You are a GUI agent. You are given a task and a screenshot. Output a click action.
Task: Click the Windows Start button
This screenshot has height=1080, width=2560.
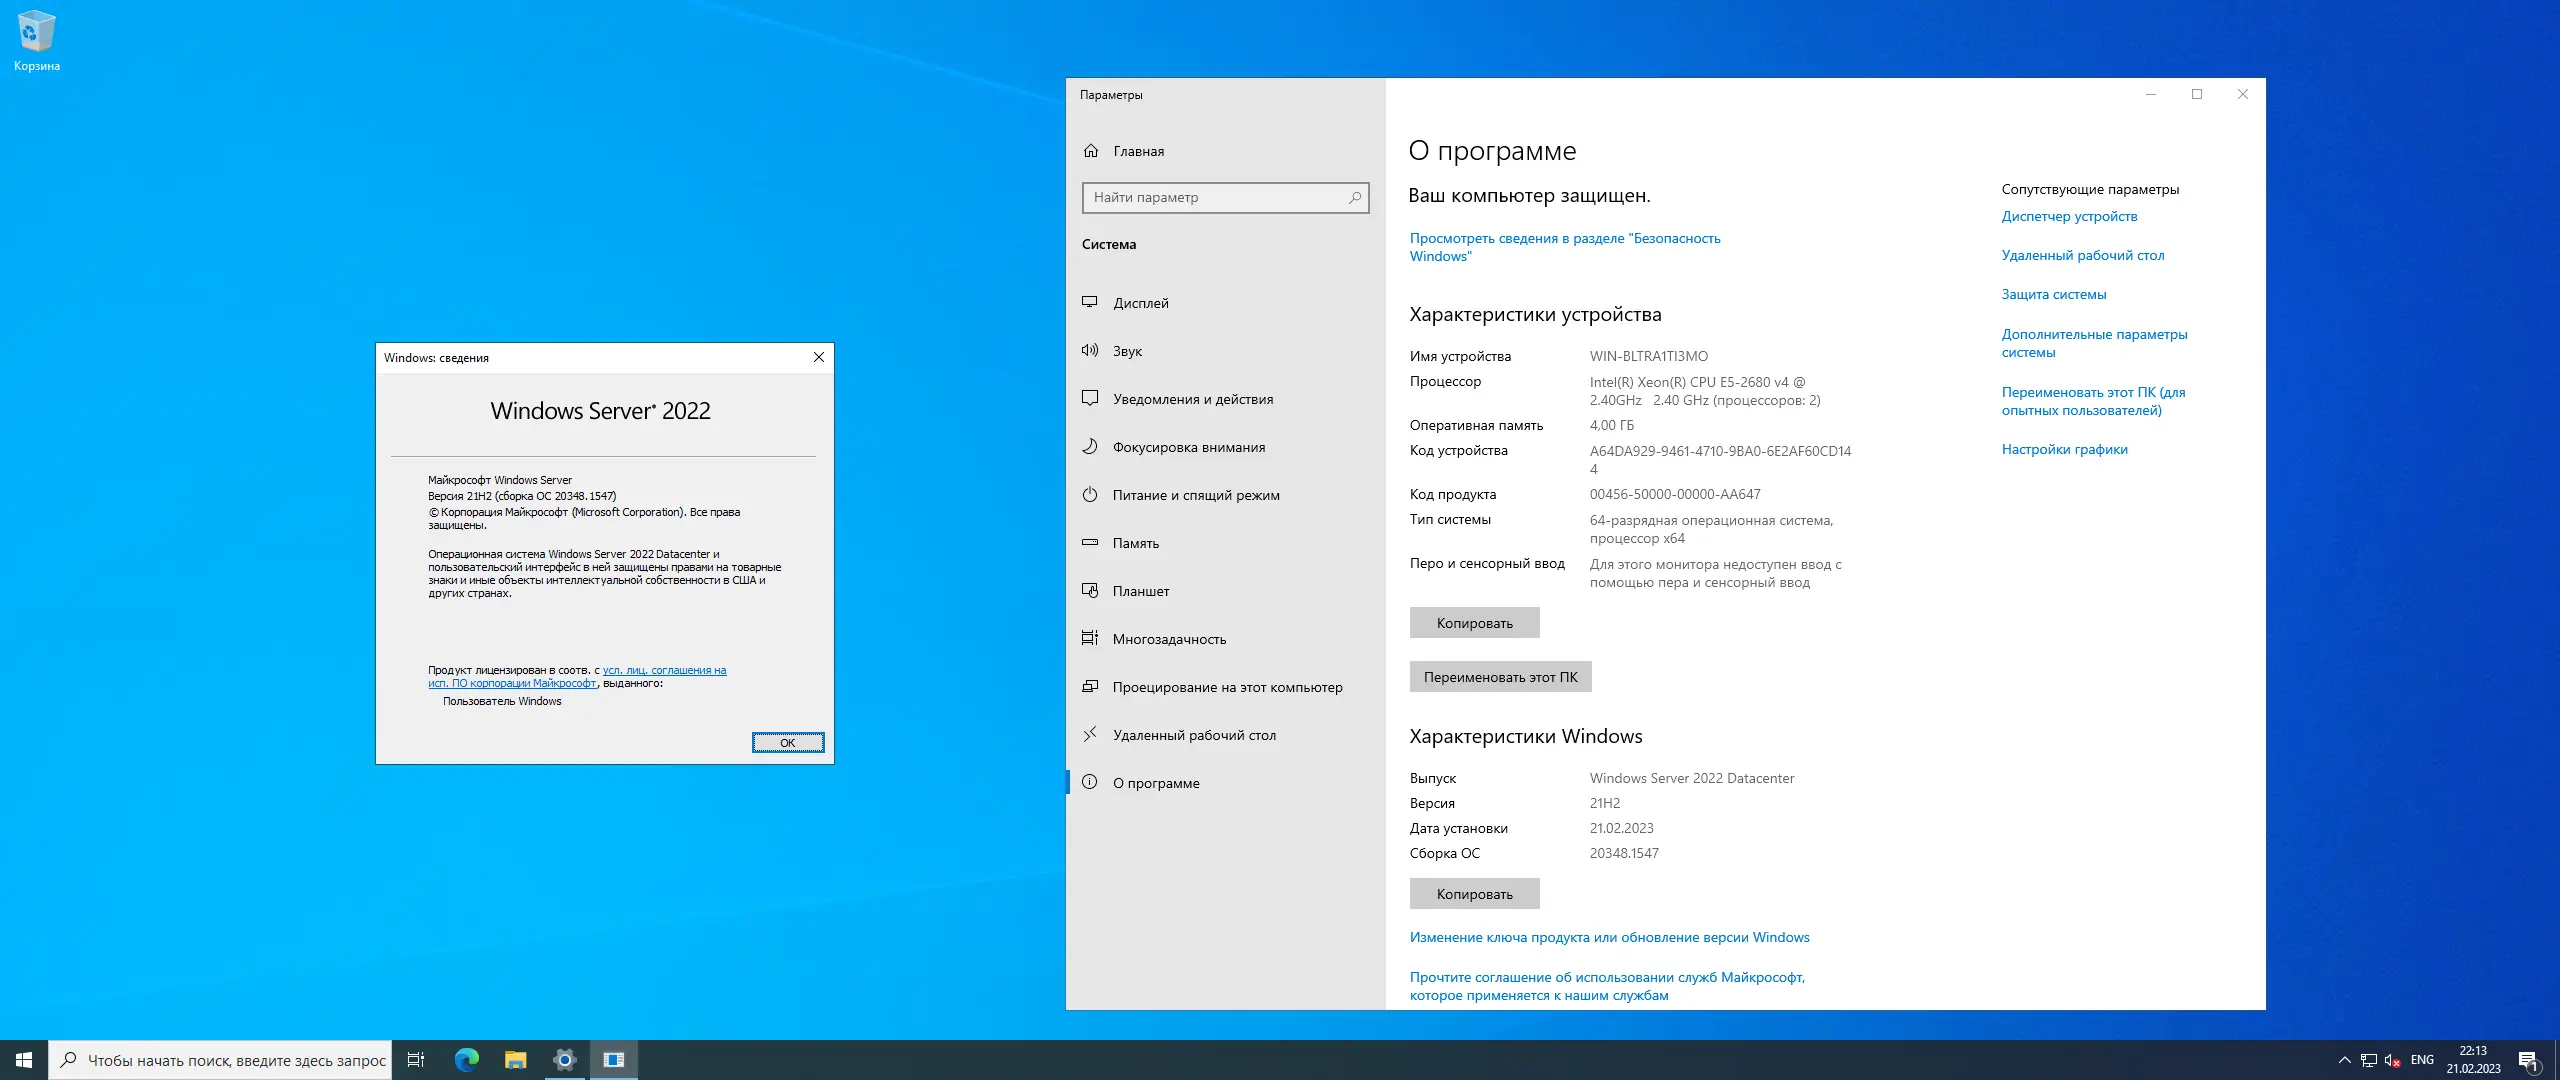[24, 1060]
